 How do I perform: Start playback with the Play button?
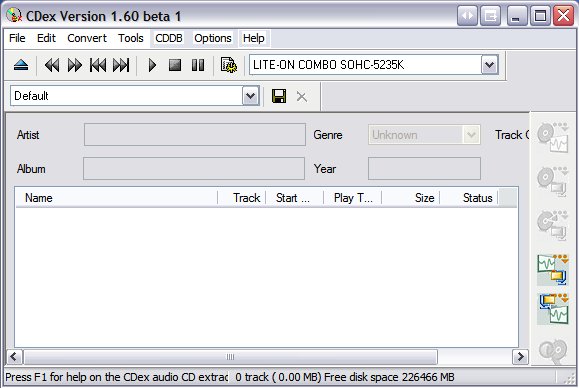[152, 65]
